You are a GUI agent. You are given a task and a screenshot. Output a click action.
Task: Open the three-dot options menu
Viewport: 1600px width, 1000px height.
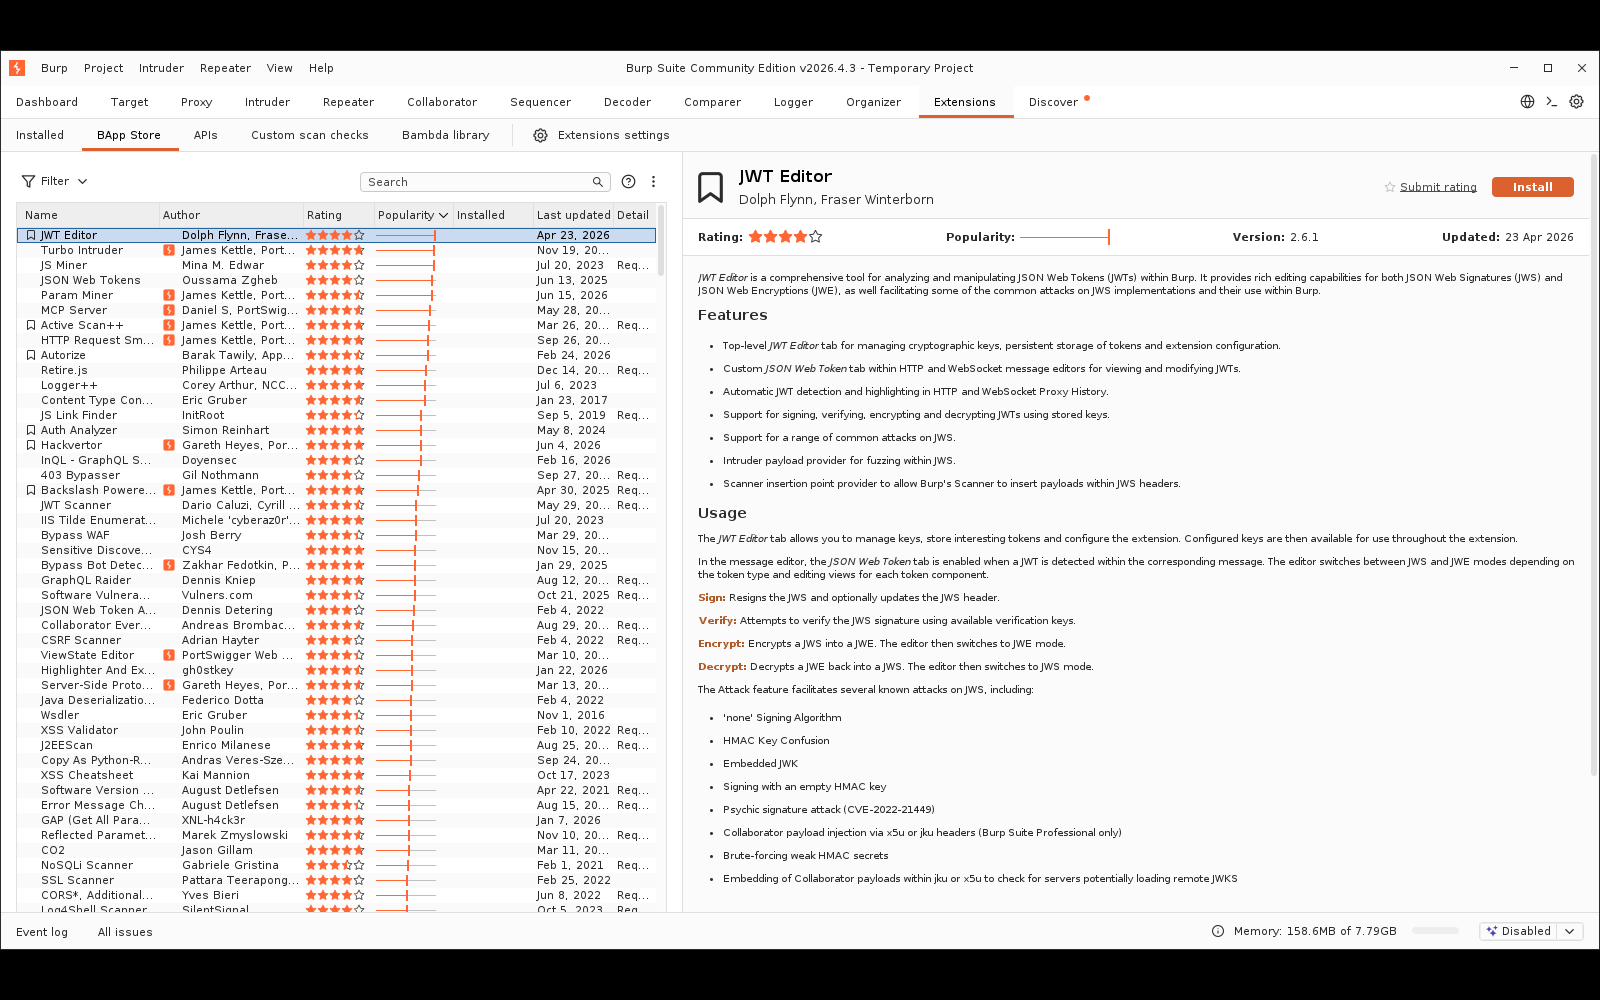(x=653, y=182)
